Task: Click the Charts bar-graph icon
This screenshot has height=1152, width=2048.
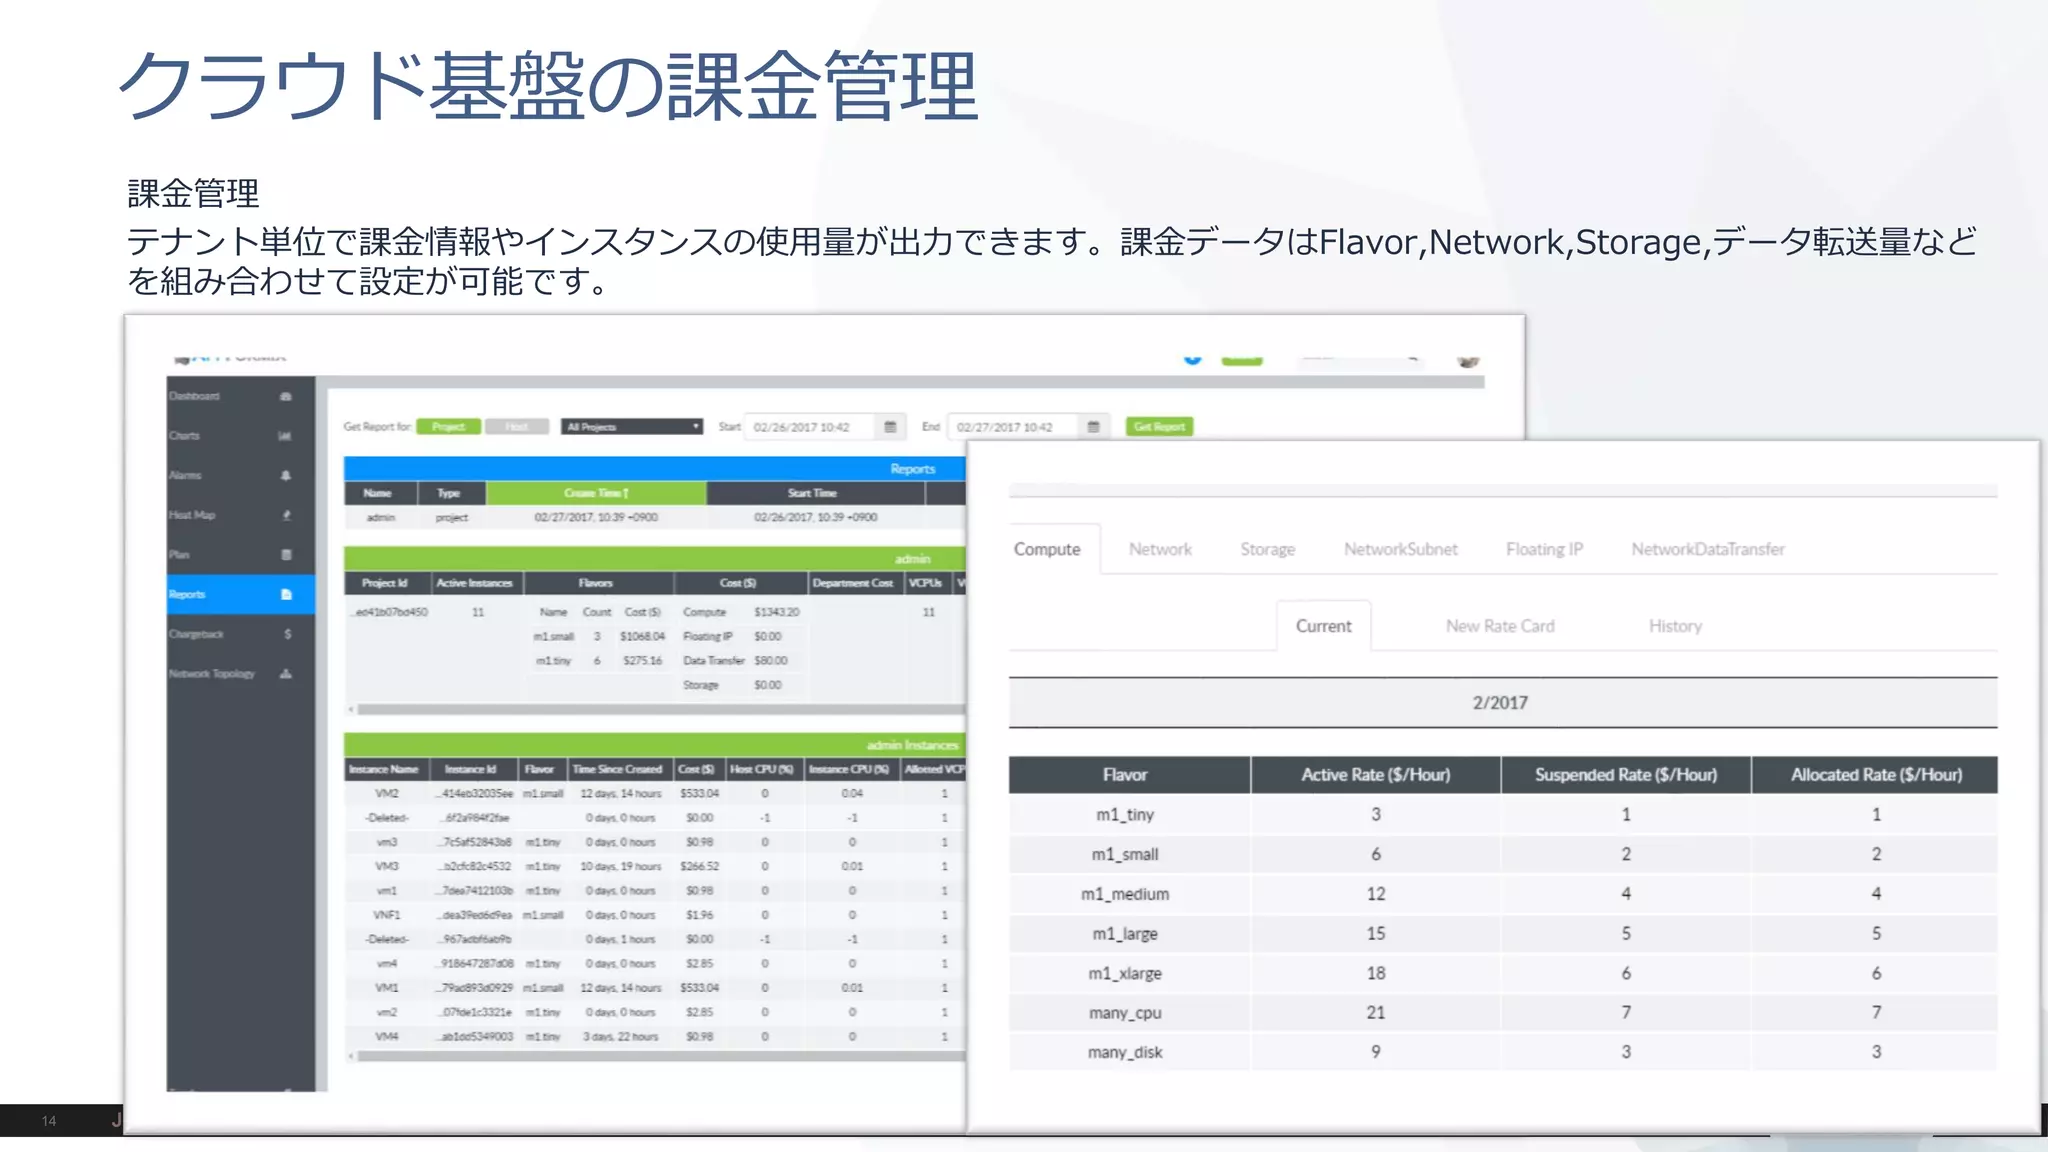Action: click(x=285, y=436)
